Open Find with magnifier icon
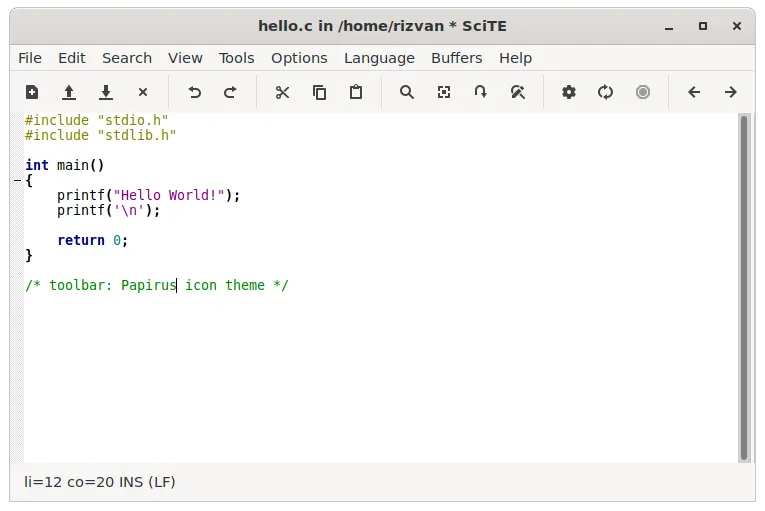The height and width of the screenshot is (511, 765). pyautogui.click(x=407, y=92)
